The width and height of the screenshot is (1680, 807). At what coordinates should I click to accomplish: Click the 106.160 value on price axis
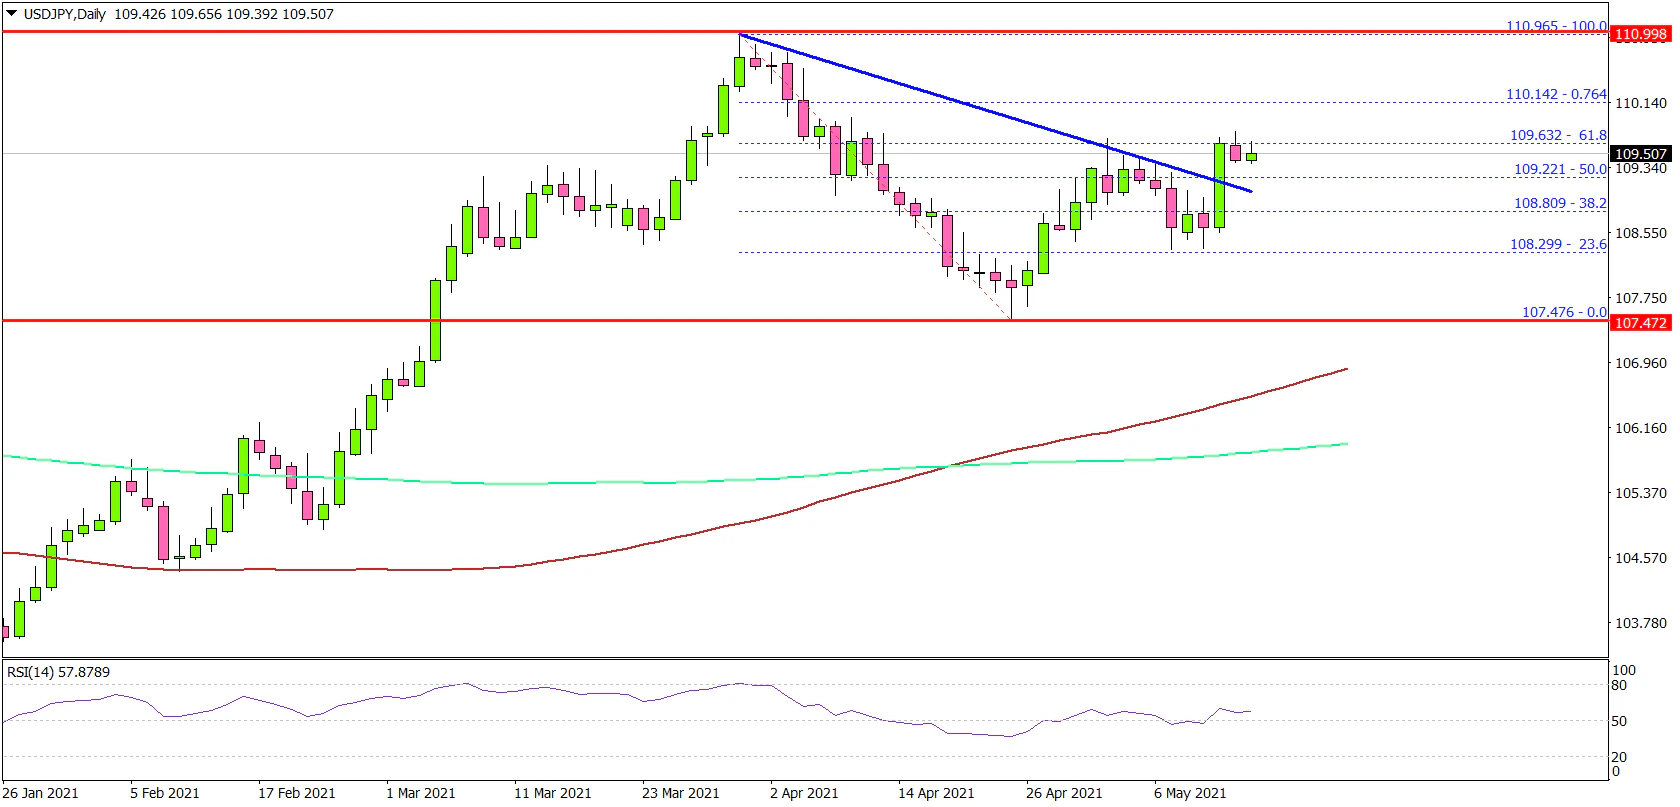click(1641, 428)
